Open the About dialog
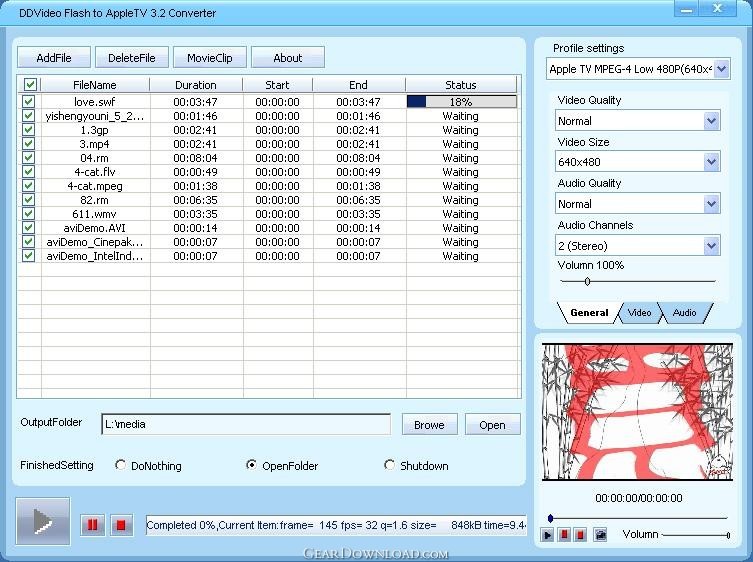Image resolution: width=753 pixels, height=562 pixels. point(288,58)
